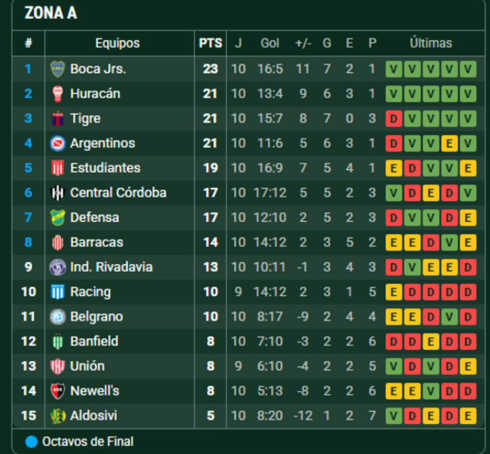Open the Estudiantes striped shield icon

(57, 168)
